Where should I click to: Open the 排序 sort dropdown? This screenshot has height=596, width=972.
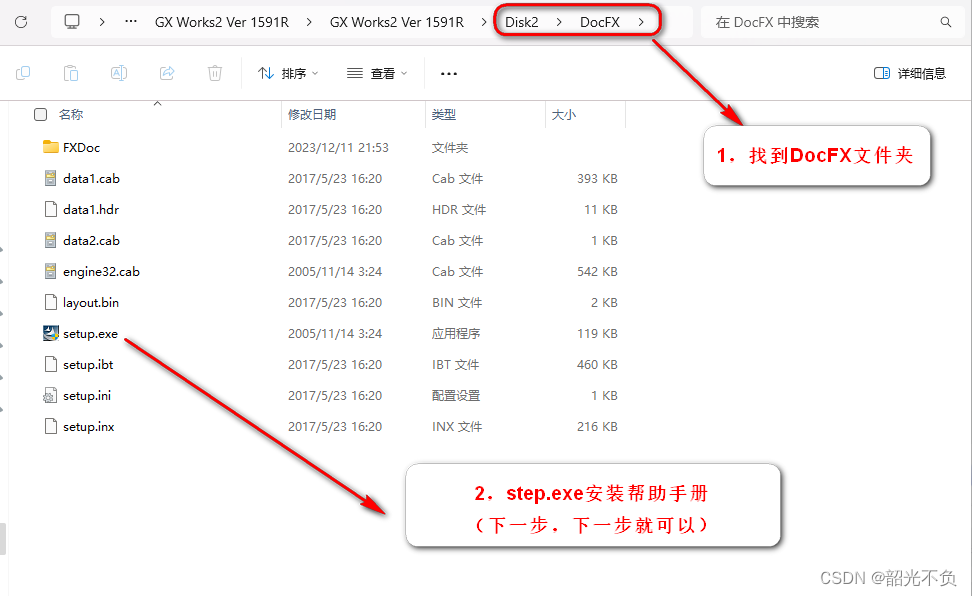(x=288, y=74)
